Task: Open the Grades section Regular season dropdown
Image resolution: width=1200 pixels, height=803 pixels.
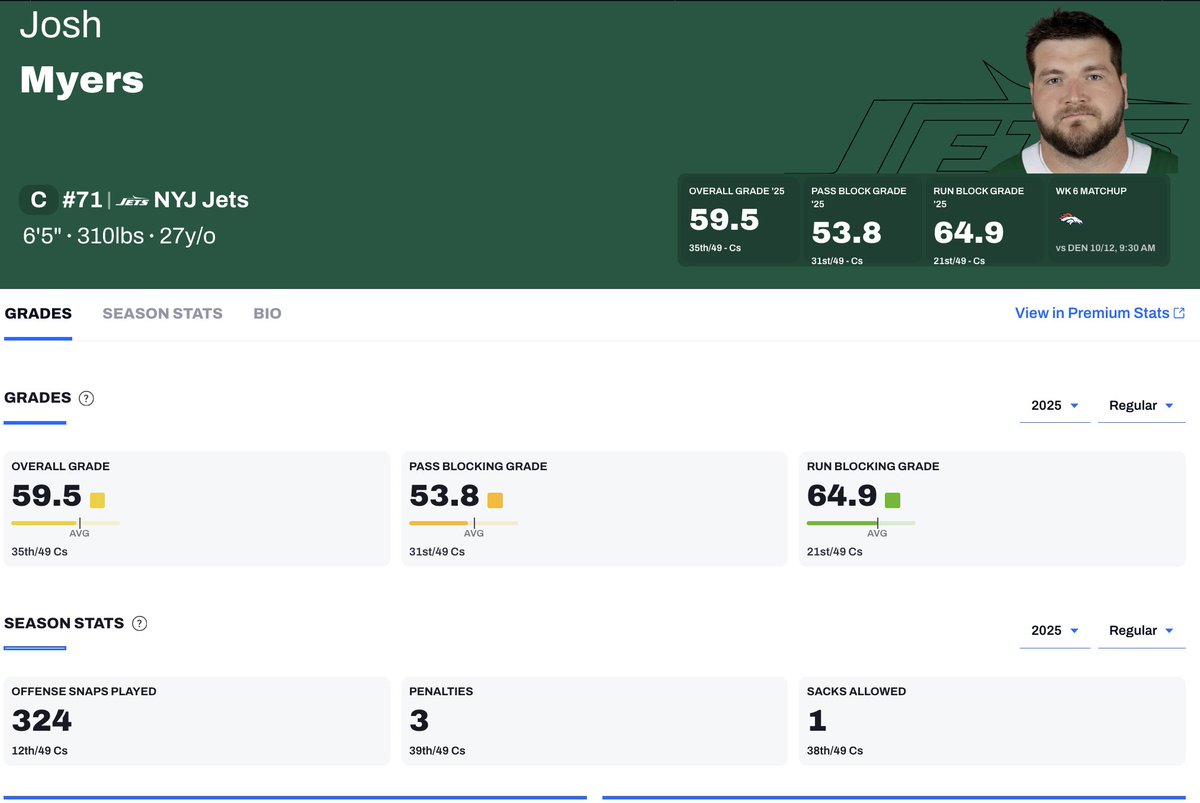Action: 1141,406
